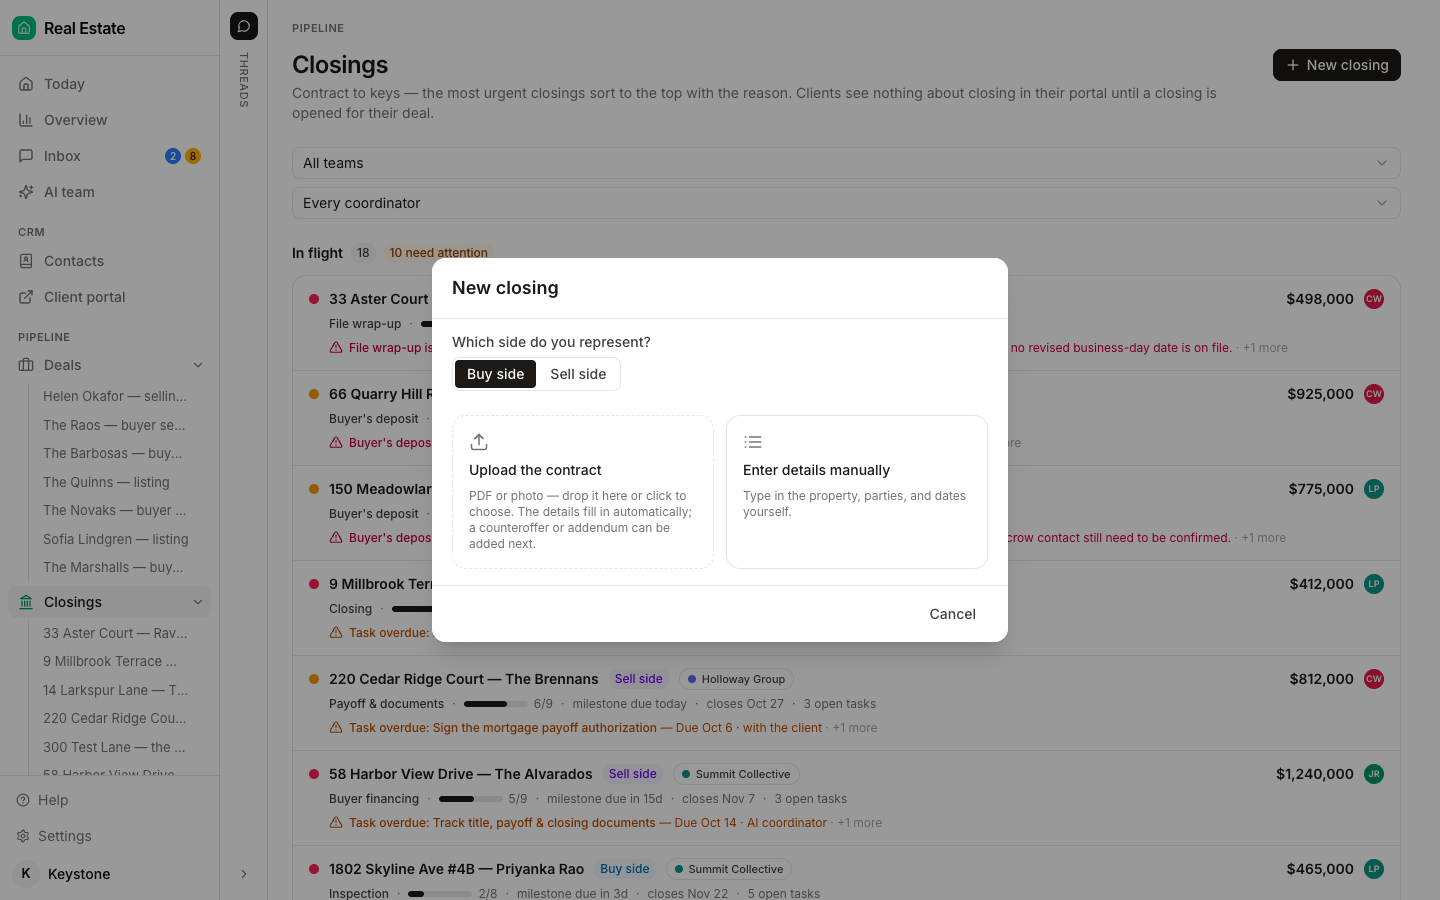Click the Client portal external link icon
Screen dimensions: 1440x900
26,297
